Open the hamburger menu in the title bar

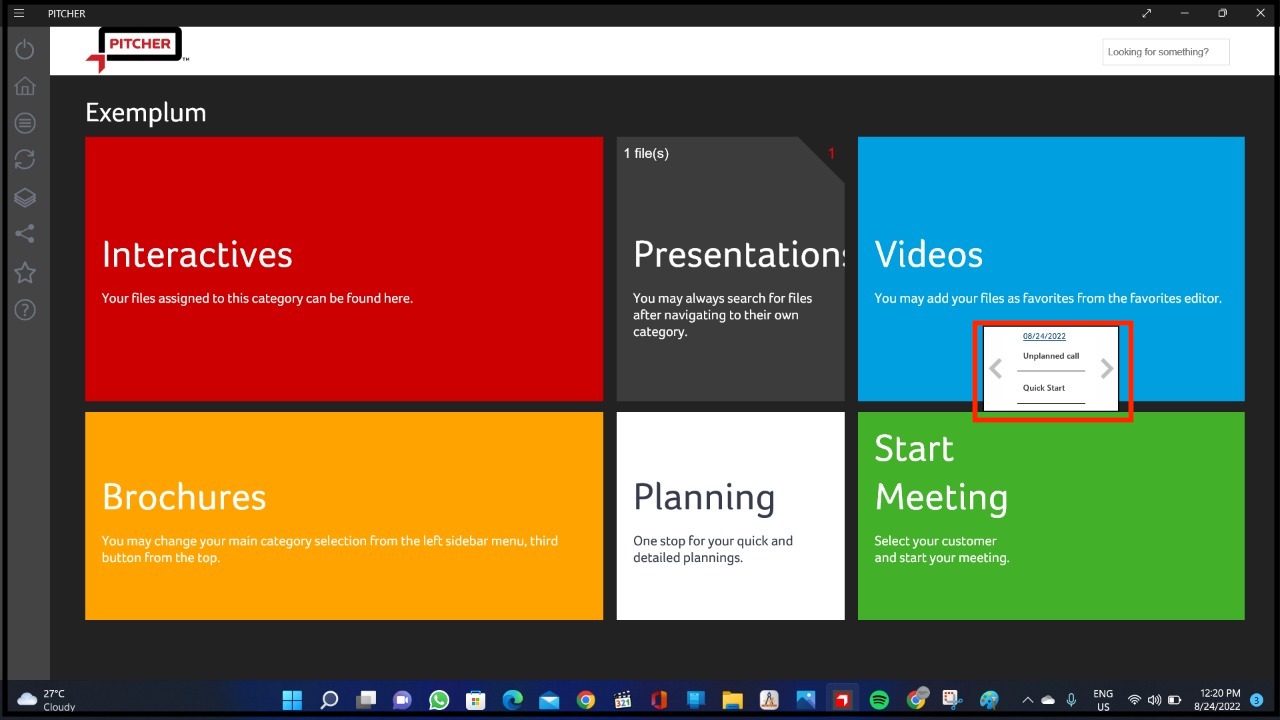pos(18,13)
